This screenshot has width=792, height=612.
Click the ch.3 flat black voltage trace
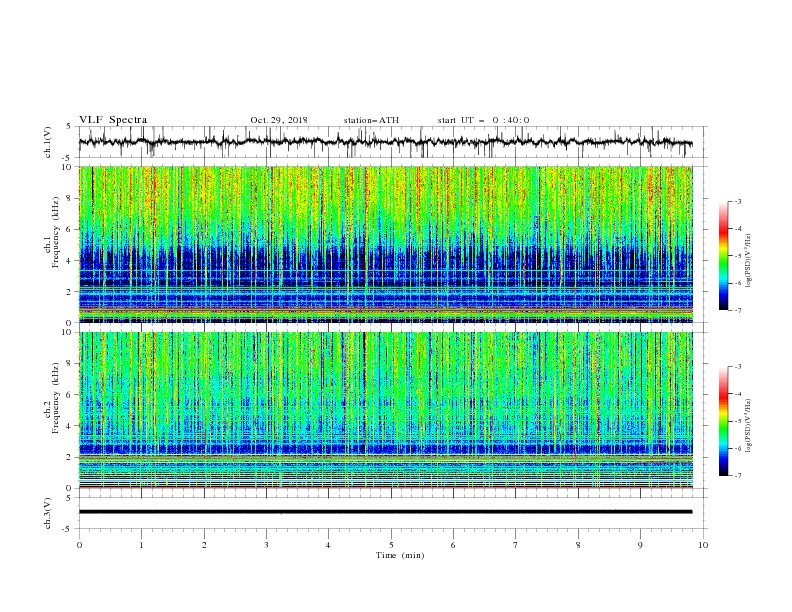(x=385, y=512)
